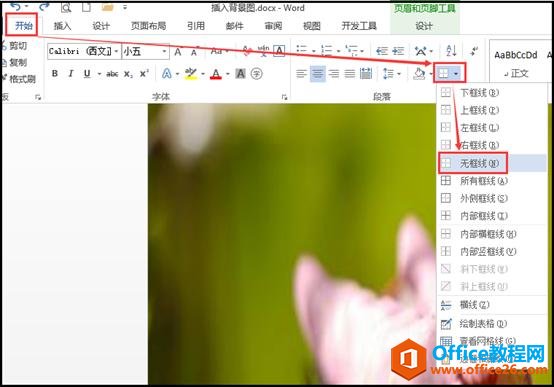Apply red font color

216,74
